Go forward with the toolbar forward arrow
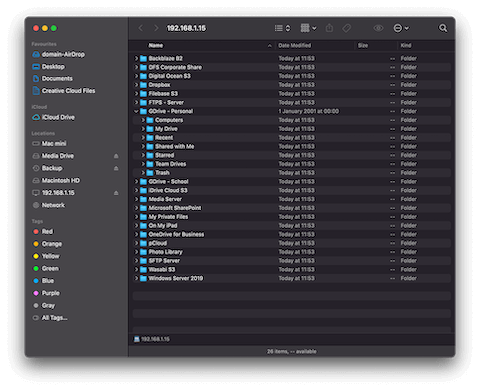This screenshot has width=480, height=390. click(156, 28)
